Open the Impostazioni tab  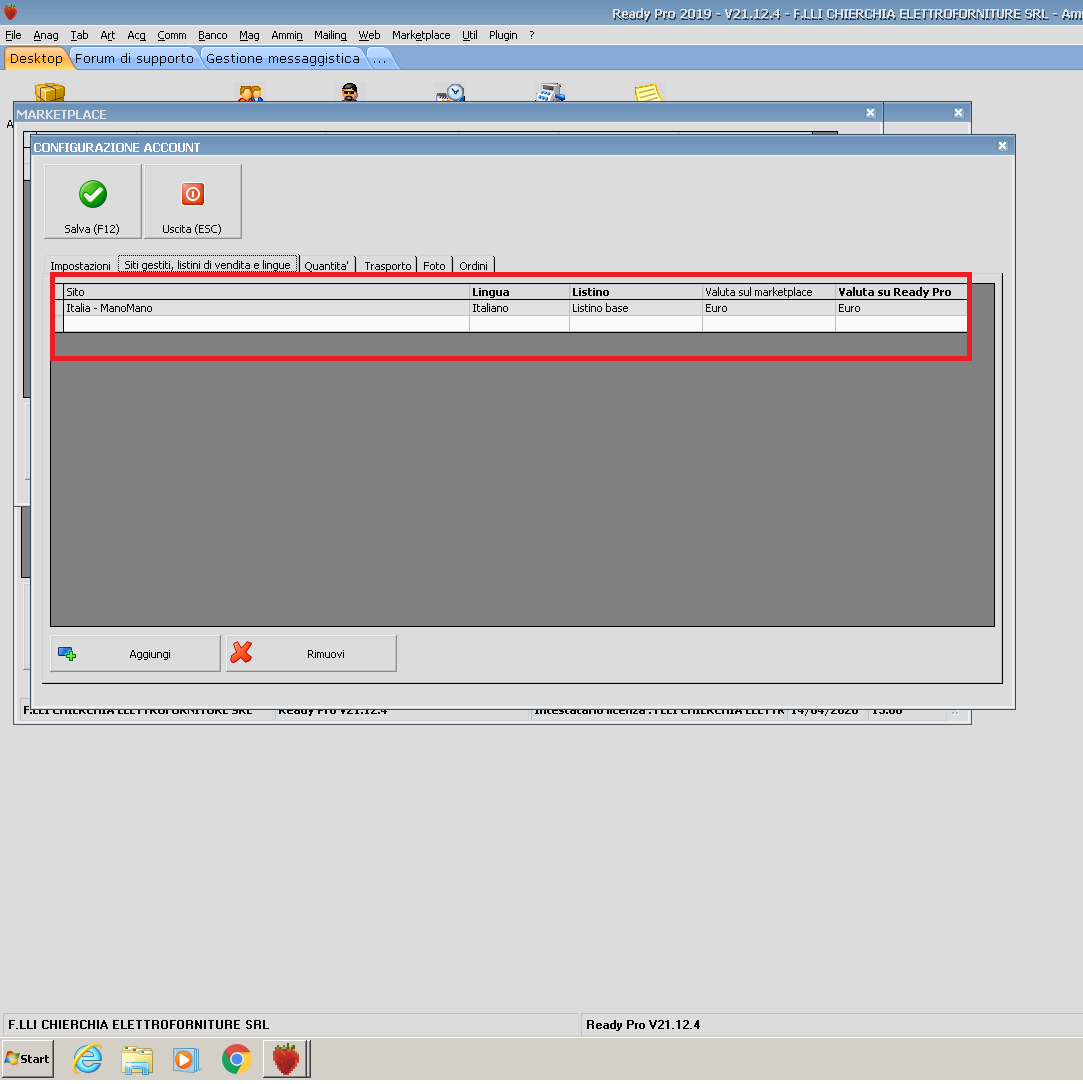[80, 265]
